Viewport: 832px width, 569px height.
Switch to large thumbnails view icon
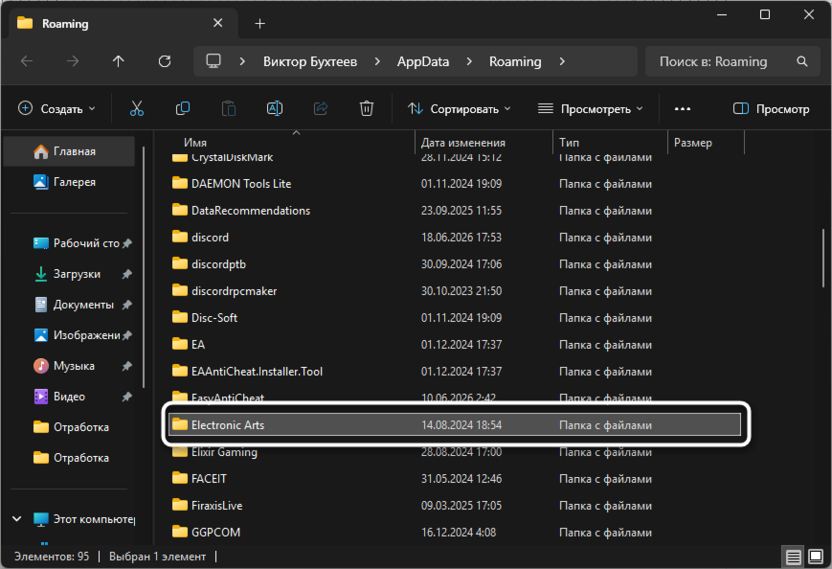click(816, 557)
